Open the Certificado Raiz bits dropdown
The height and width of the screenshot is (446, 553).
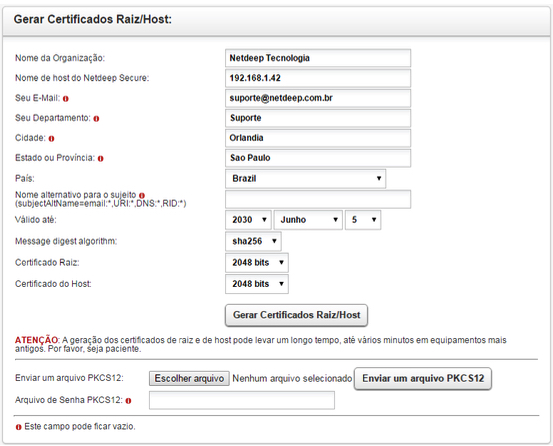point(257,263)
